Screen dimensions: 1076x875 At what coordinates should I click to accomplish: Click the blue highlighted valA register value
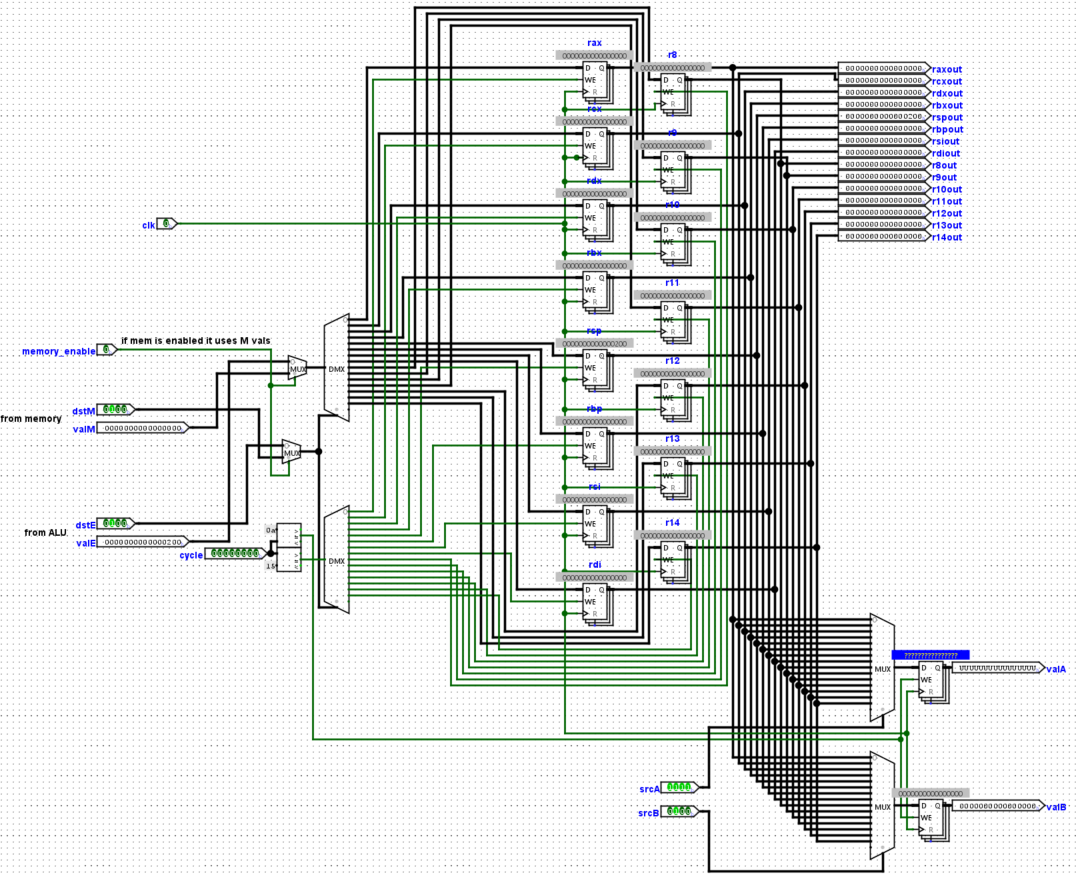click(x=931, y=655)
